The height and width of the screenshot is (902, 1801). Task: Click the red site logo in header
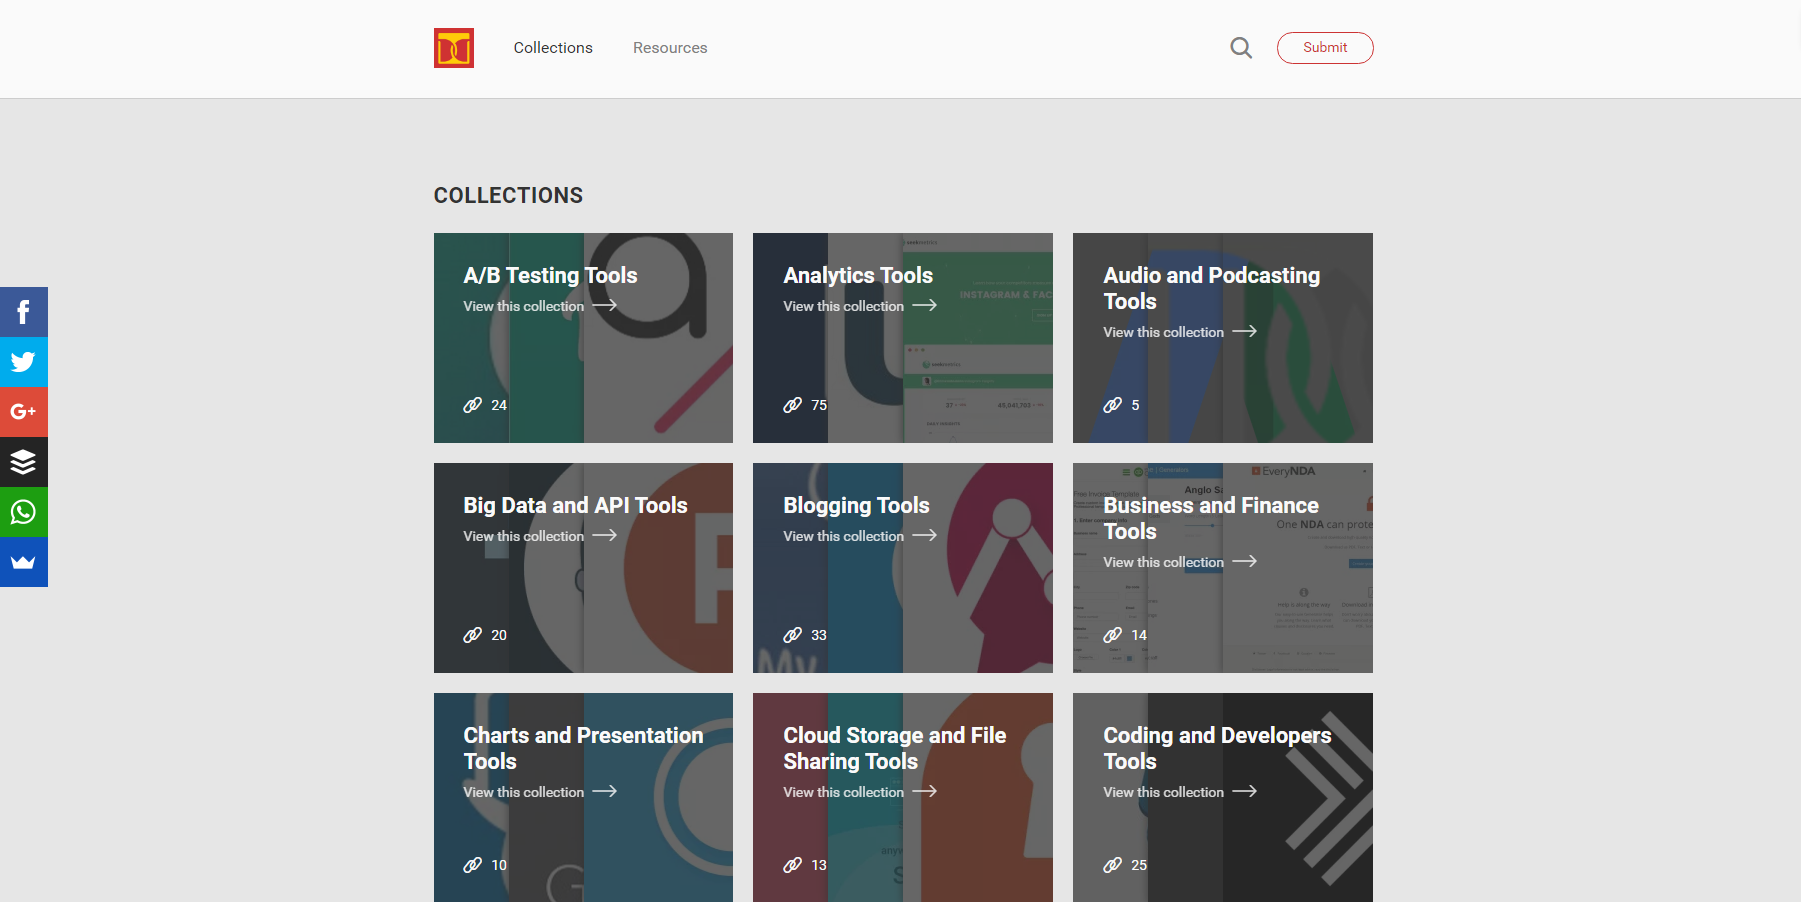453,48
